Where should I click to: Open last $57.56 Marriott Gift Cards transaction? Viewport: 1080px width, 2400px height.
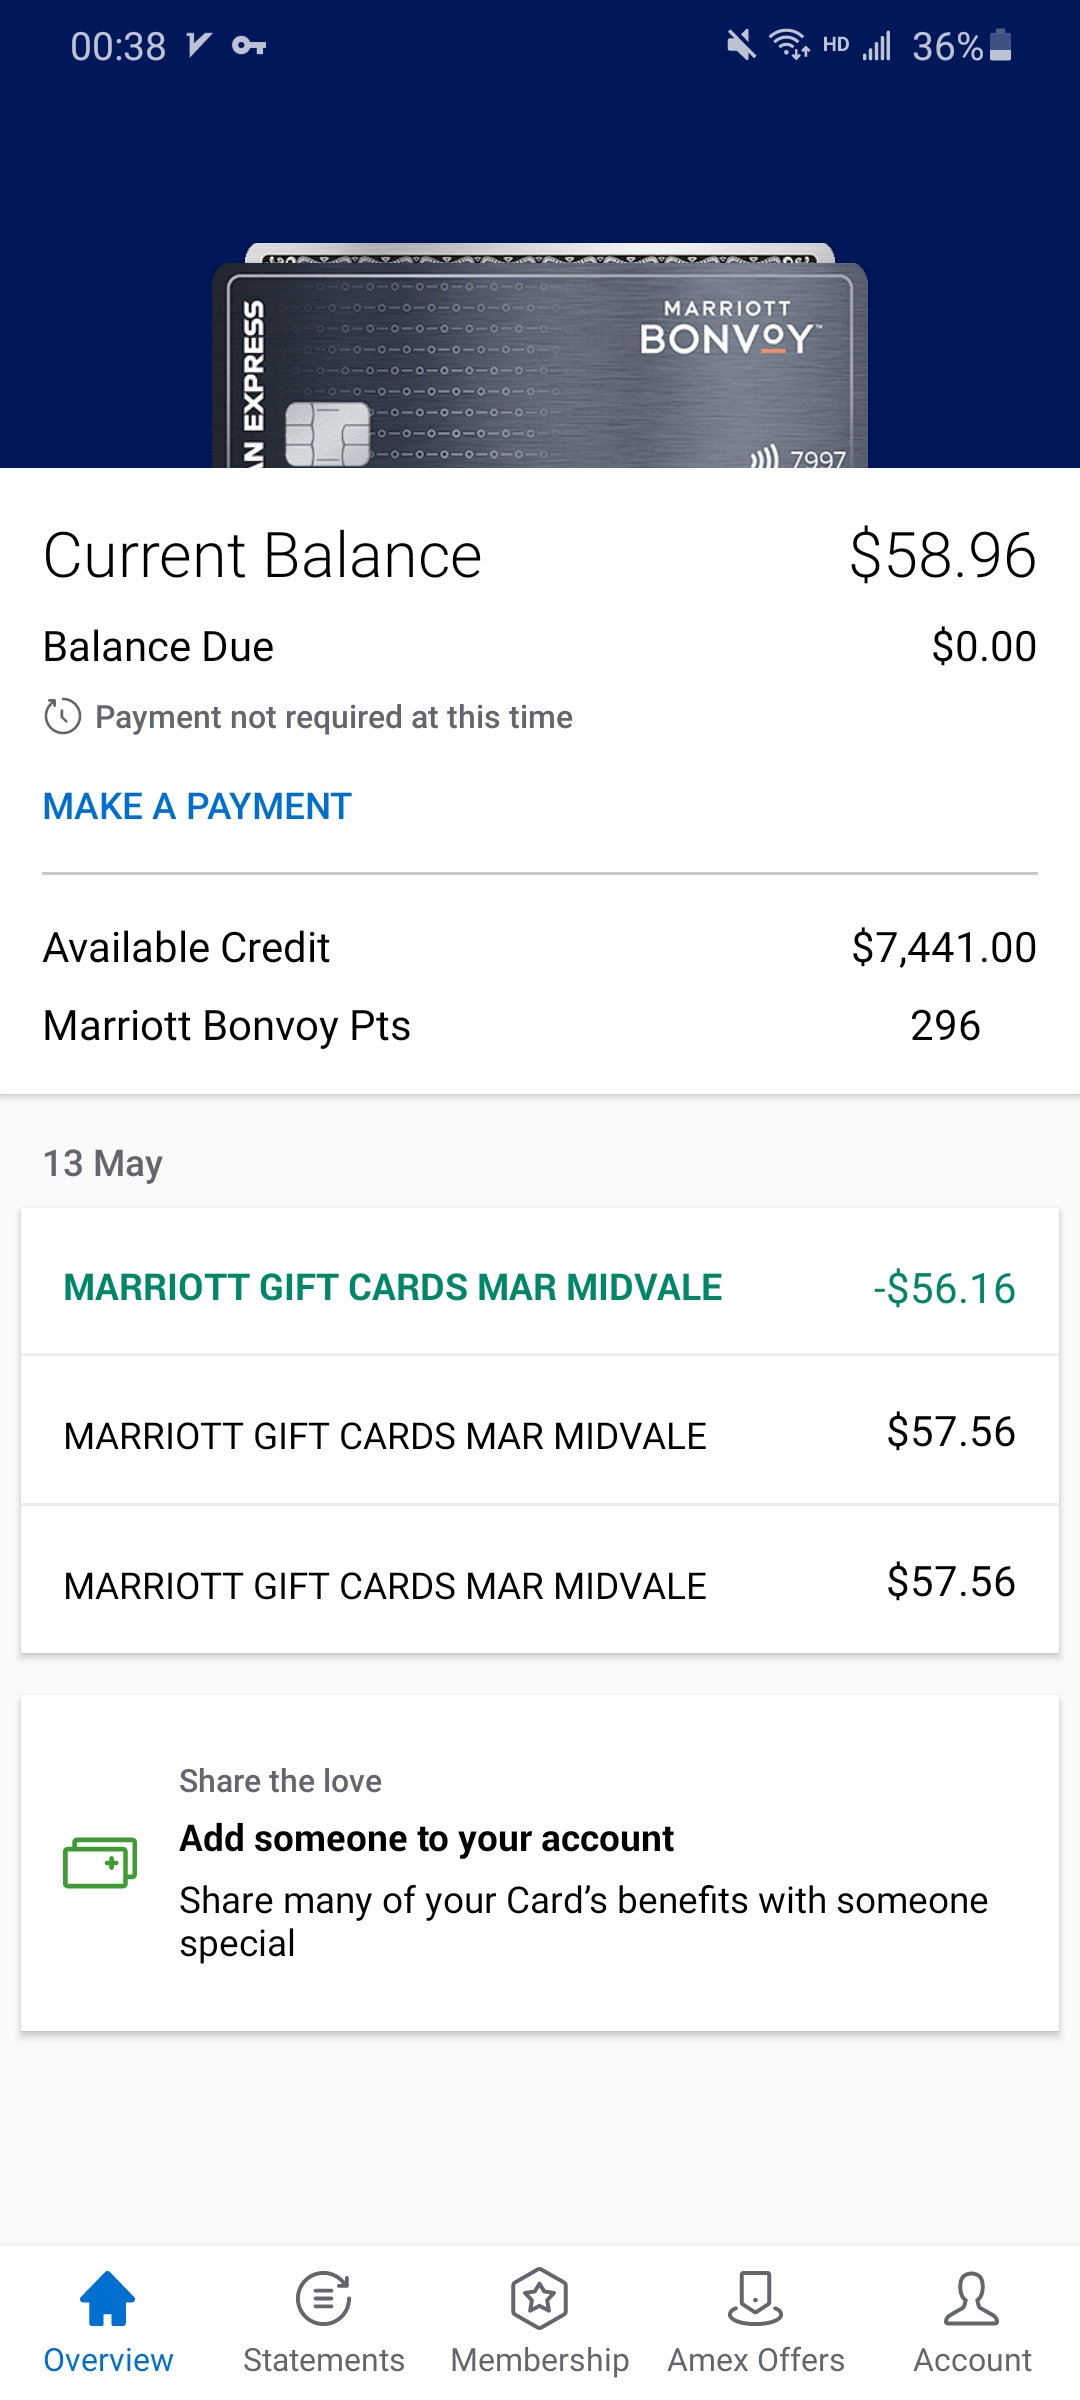[540, 1580]
